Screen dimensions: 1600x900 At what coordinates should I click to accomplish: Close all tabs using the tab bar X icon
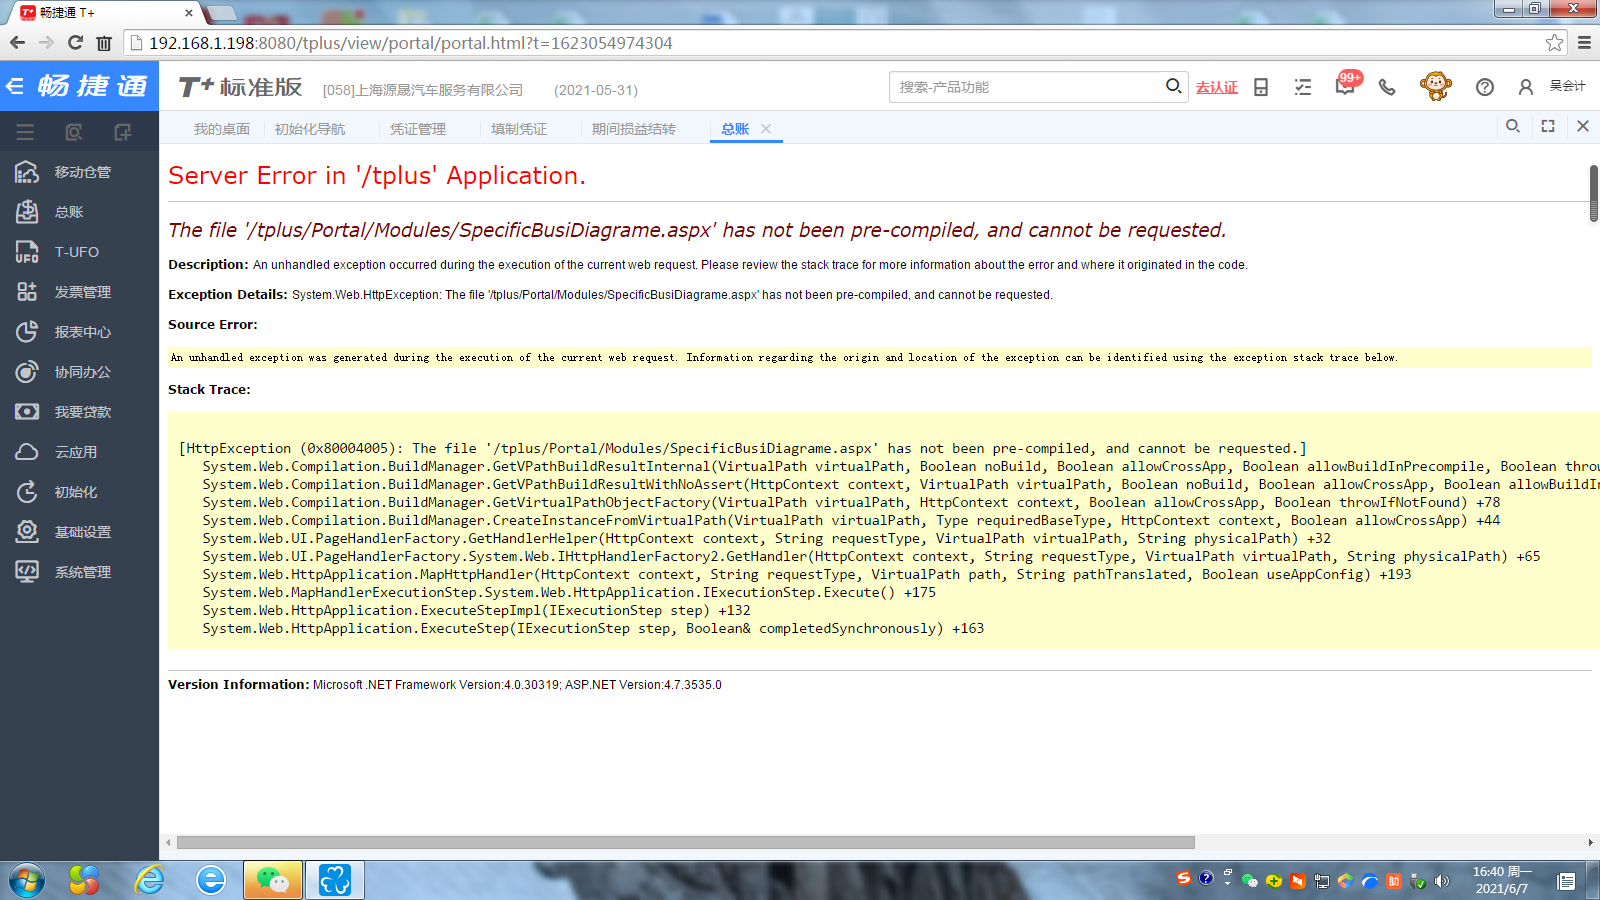coord(1583,126)
